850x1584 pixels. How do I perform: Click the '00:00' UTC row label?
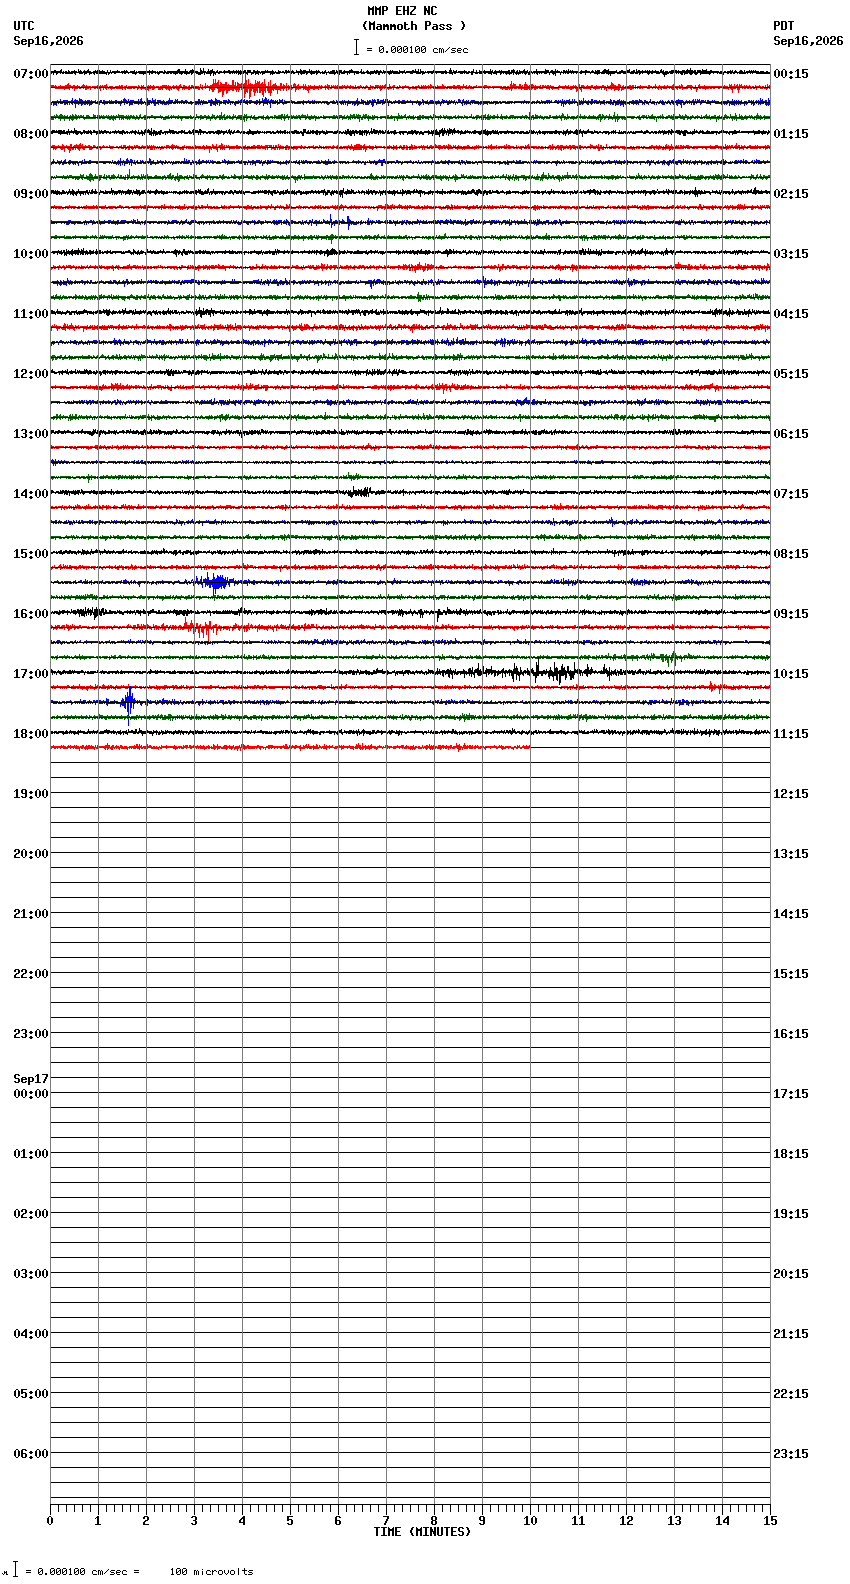pyautogui.click(x=31, y=1094)
